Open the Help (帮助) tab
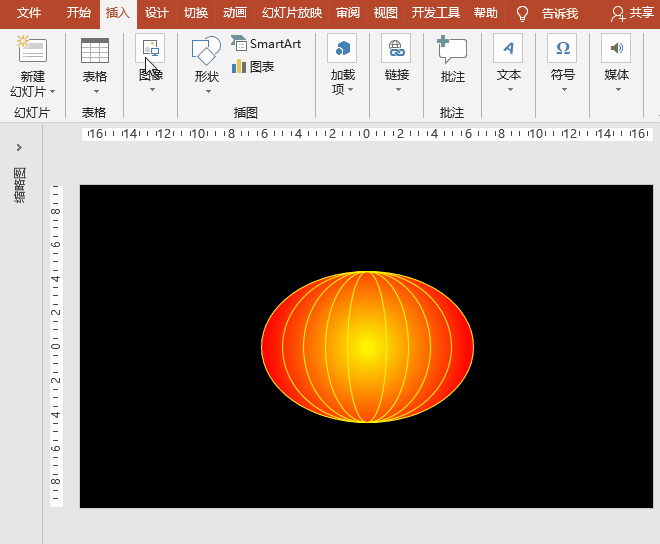Screen dimensions: 660x544 point(485,13)
